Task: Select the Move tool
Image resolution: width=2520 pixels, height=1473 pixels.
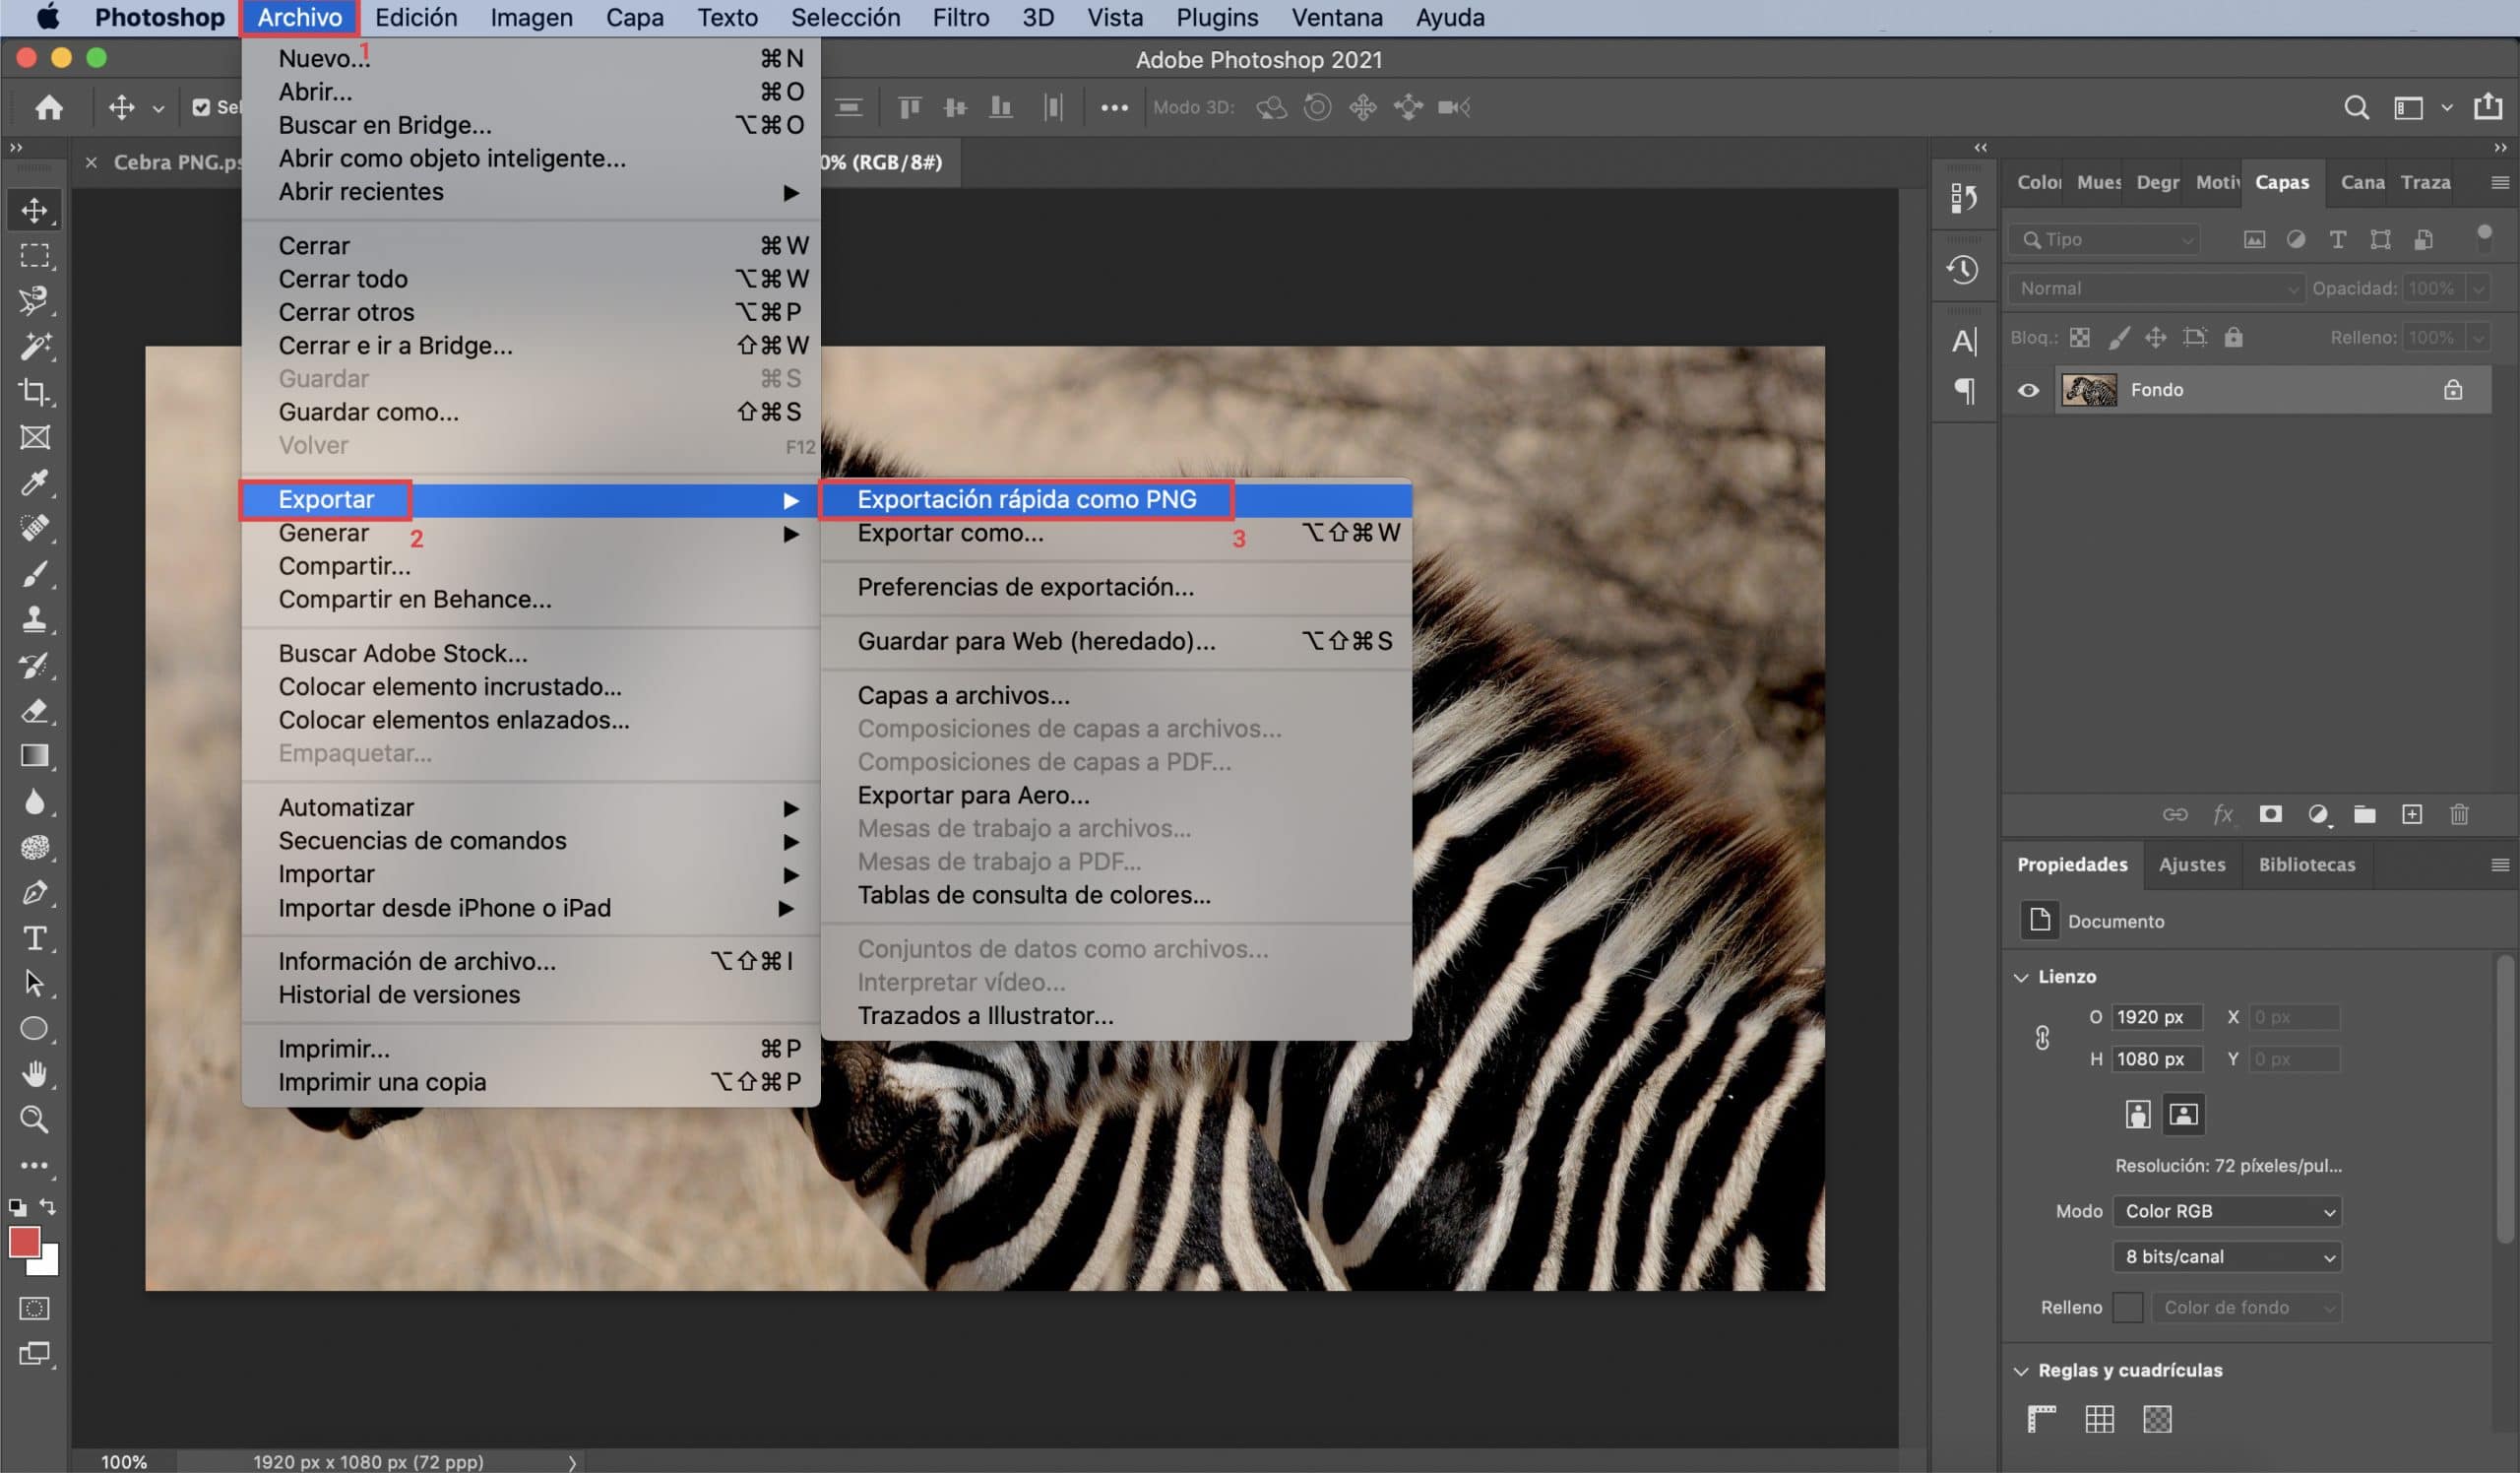Action: (x=35, y=211)
